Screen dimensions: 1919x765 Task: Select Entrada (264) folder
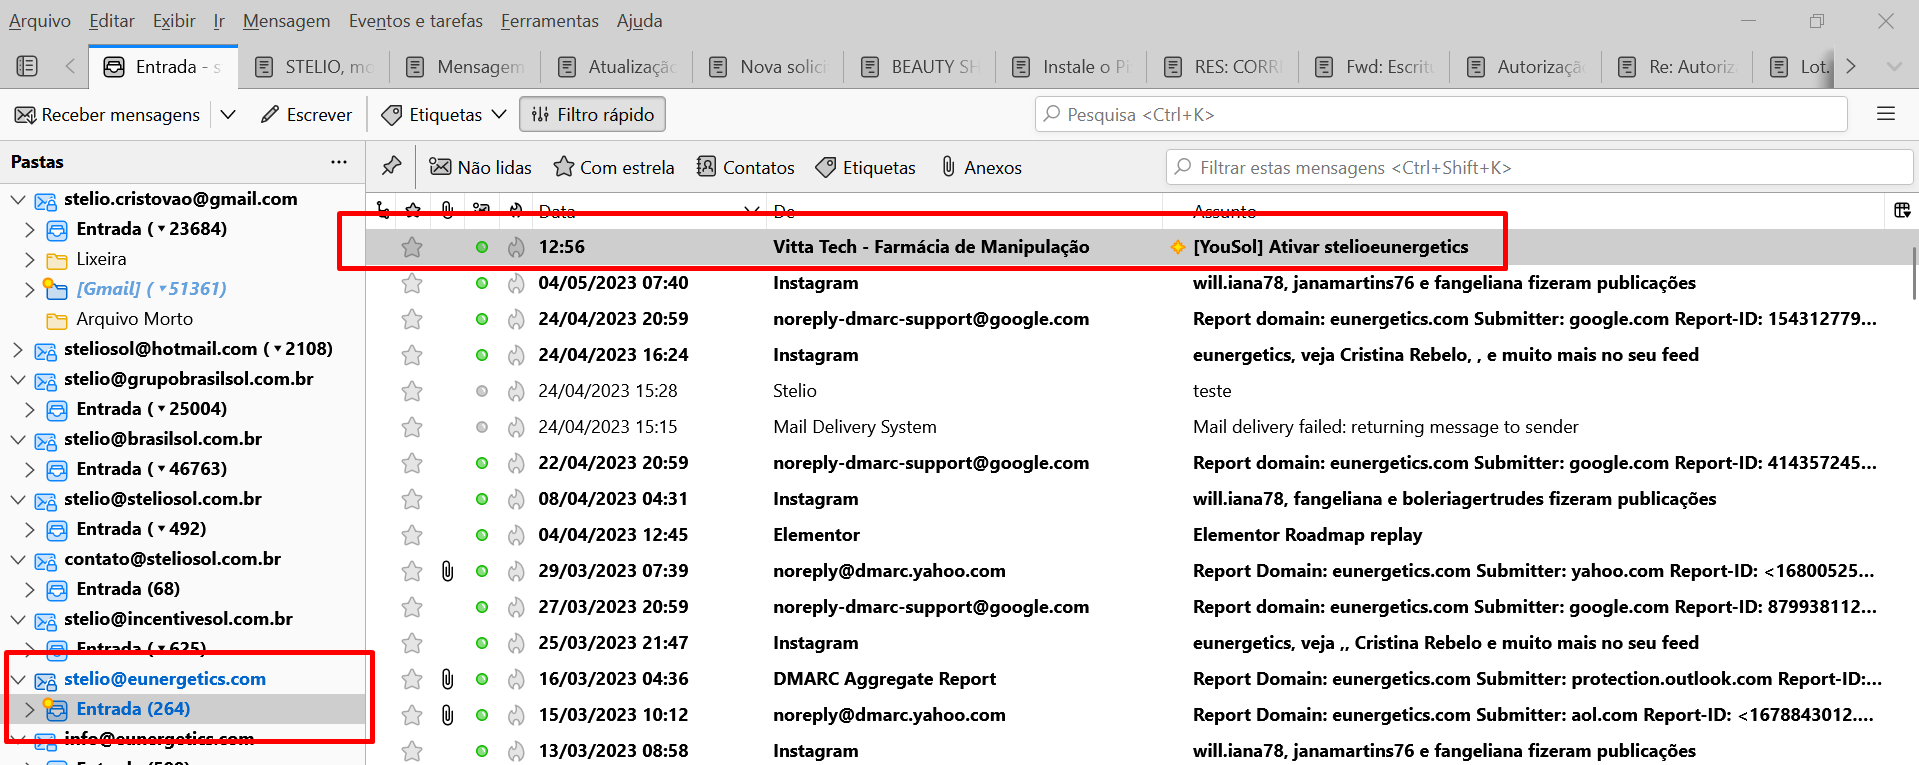coord(133,709)
